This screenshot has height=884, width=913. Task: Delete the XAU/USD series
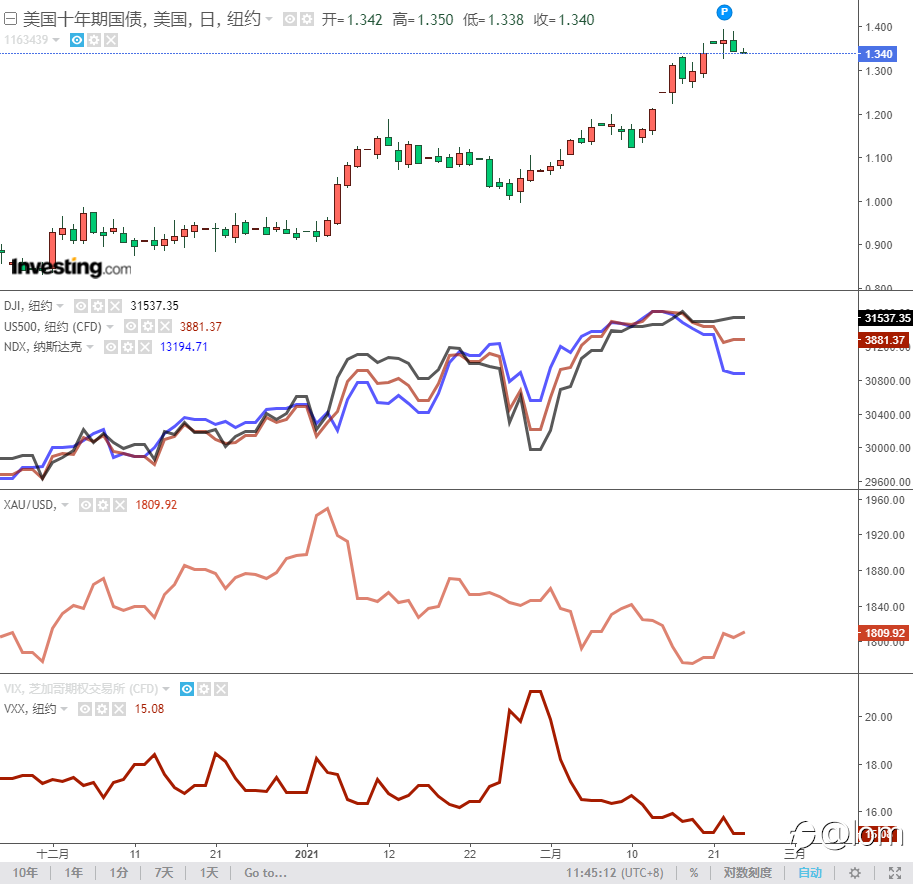coord(120,505)
